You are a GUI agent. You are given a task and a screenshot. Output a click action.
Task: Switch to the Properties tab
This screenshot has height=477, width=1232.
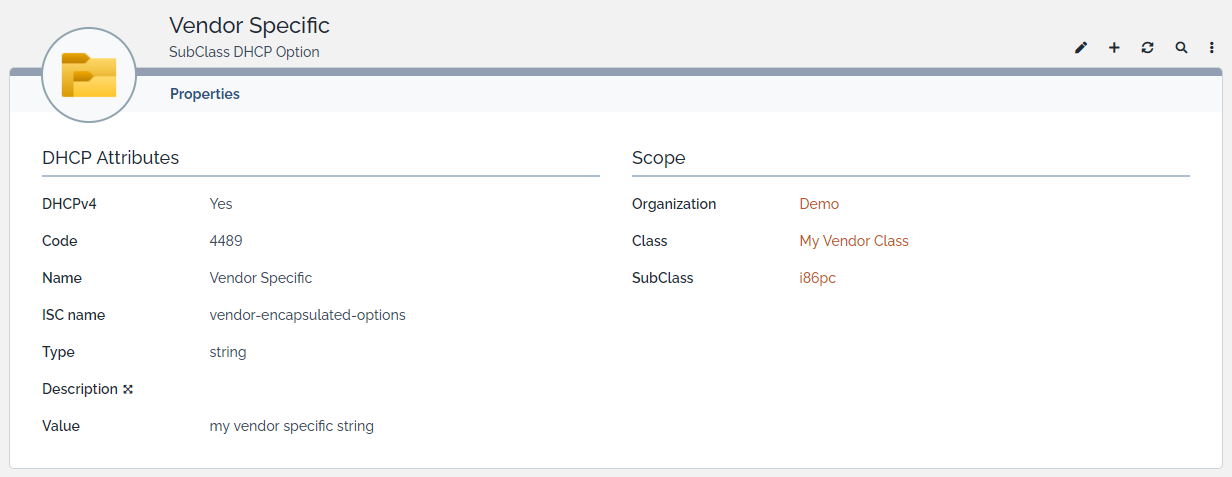pos(205,94)
